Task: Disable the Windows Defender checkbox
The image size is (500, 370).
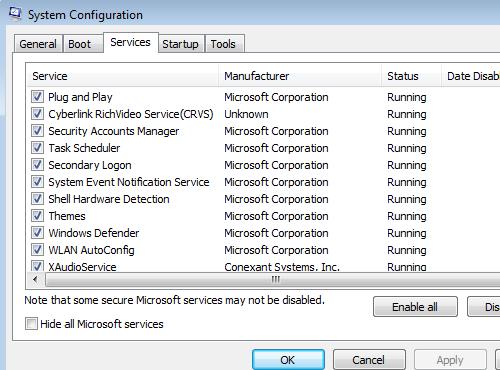Action: coord(37,233)
